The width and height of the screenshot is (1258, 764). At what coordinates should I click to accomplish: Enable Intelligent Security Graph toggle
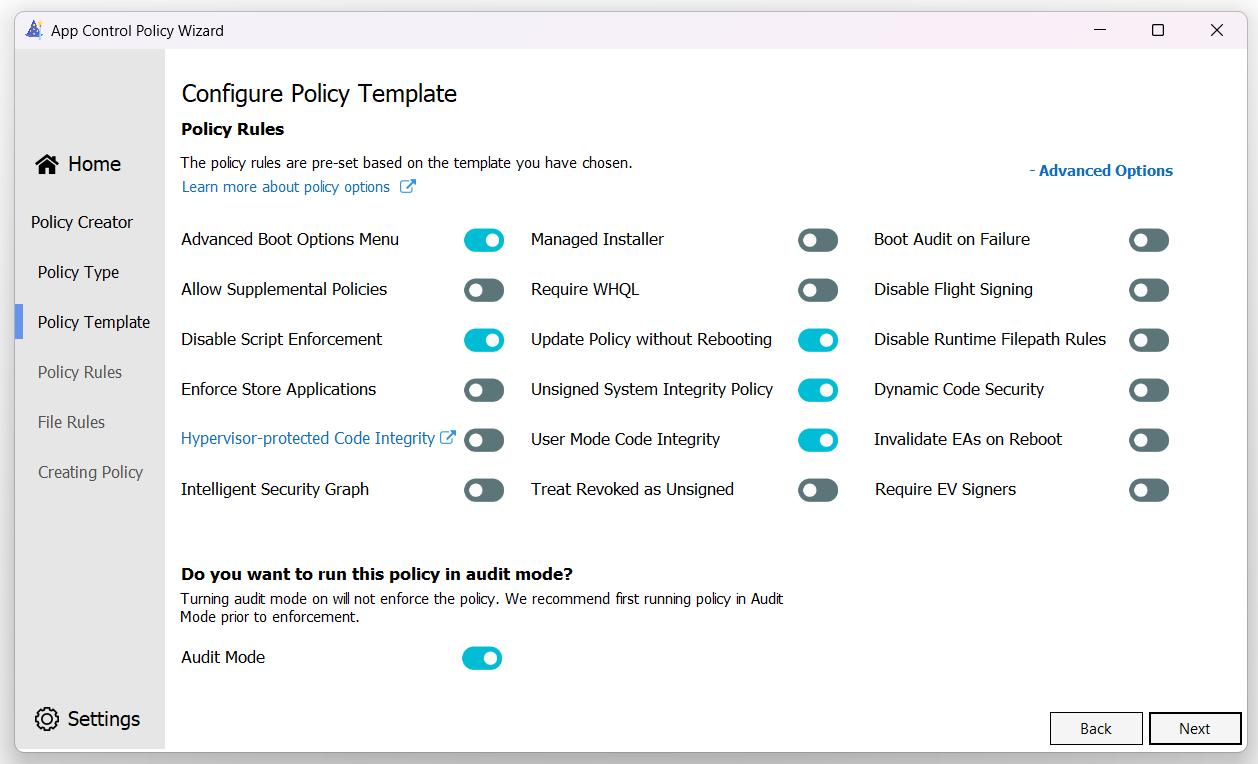click(484, 490)
